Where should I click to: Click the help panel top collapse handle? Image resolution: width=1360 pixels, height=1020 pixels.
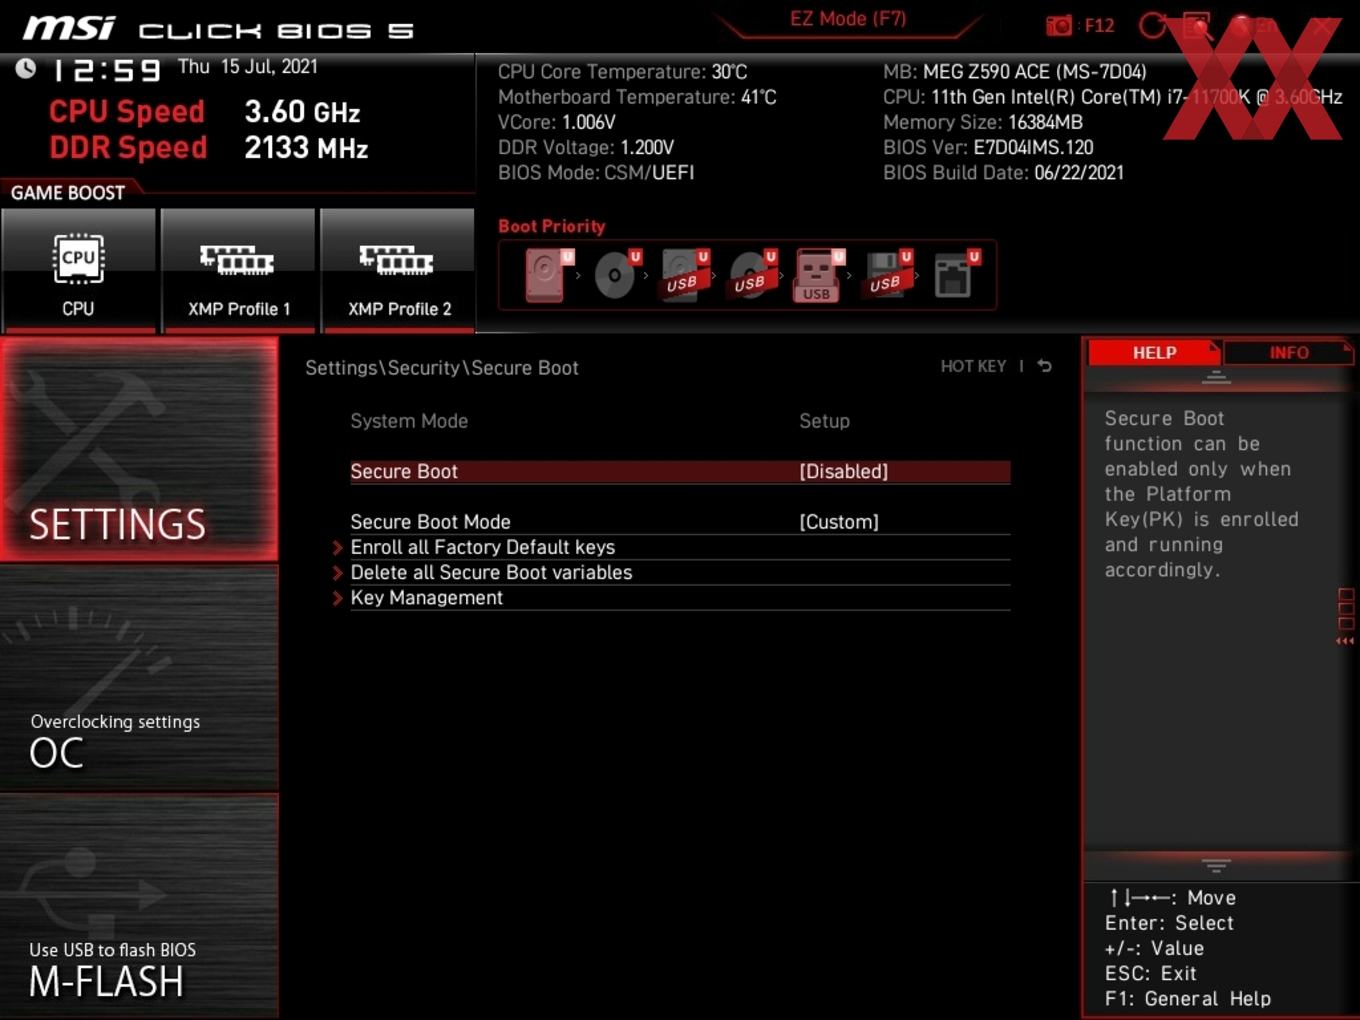pos(1216,378)
